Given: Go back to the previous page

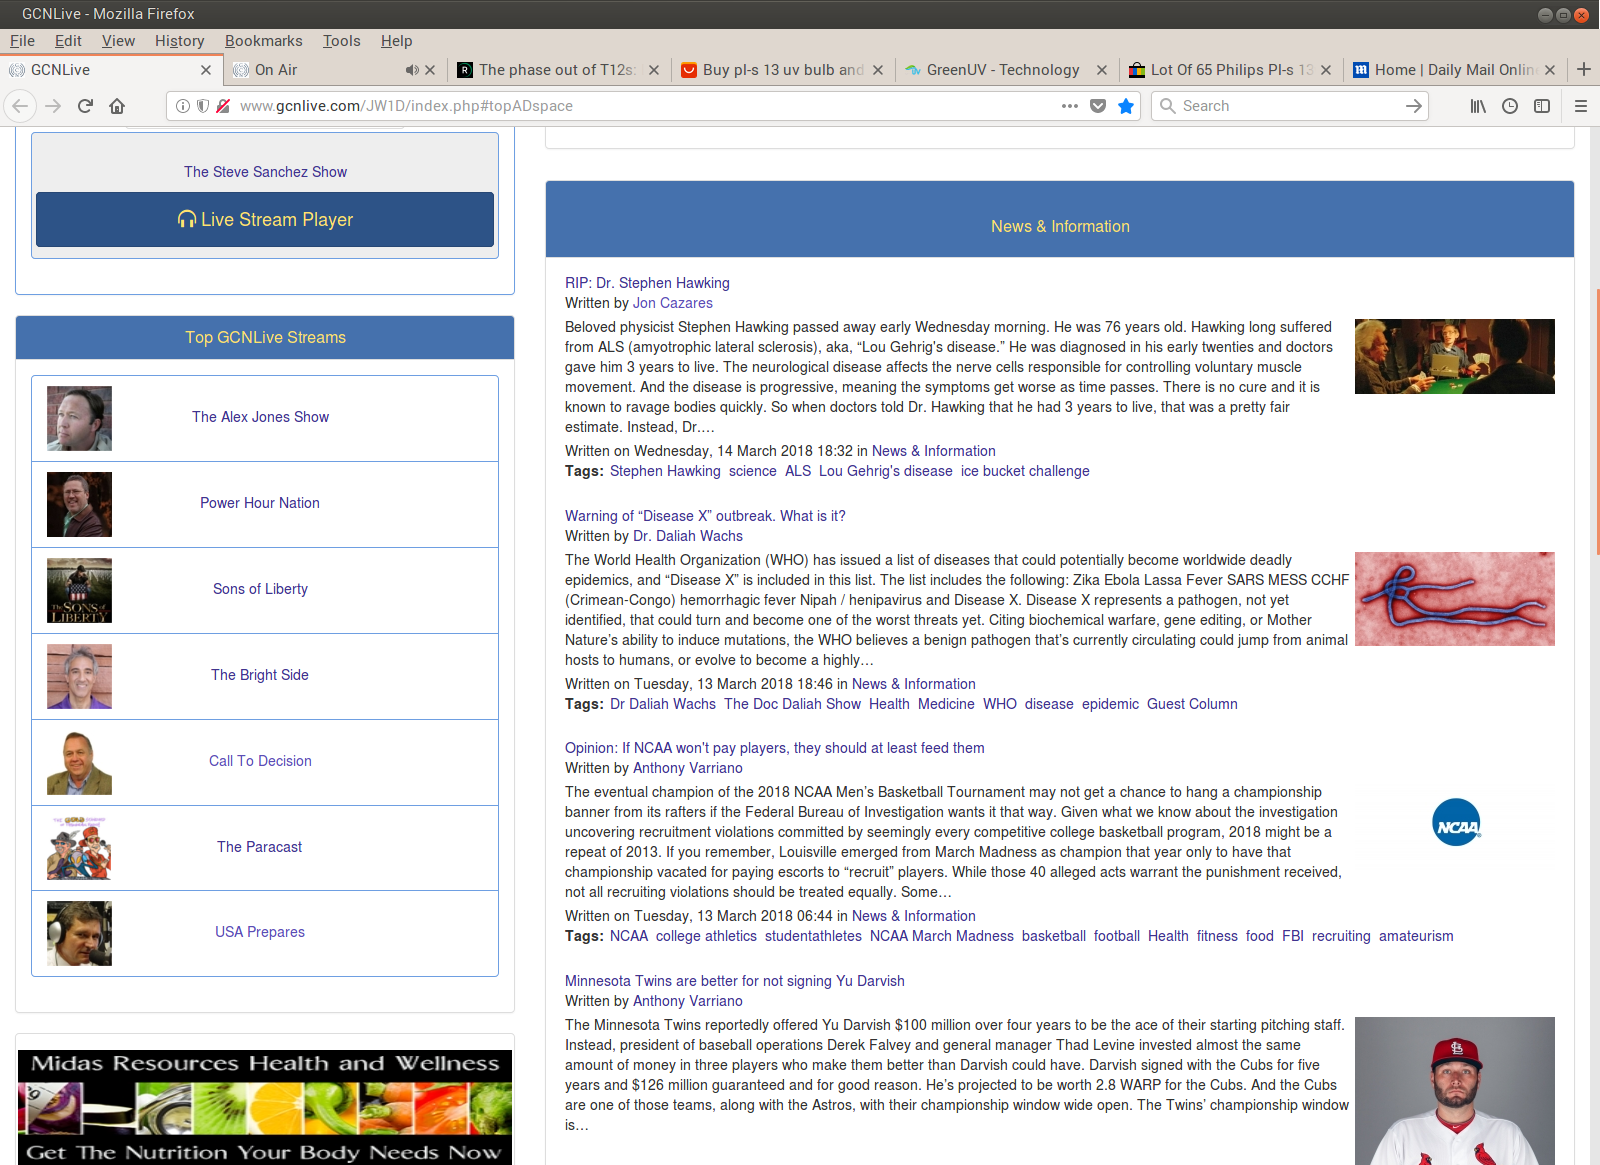Looking at the screenshot, I should click(20, 106).
